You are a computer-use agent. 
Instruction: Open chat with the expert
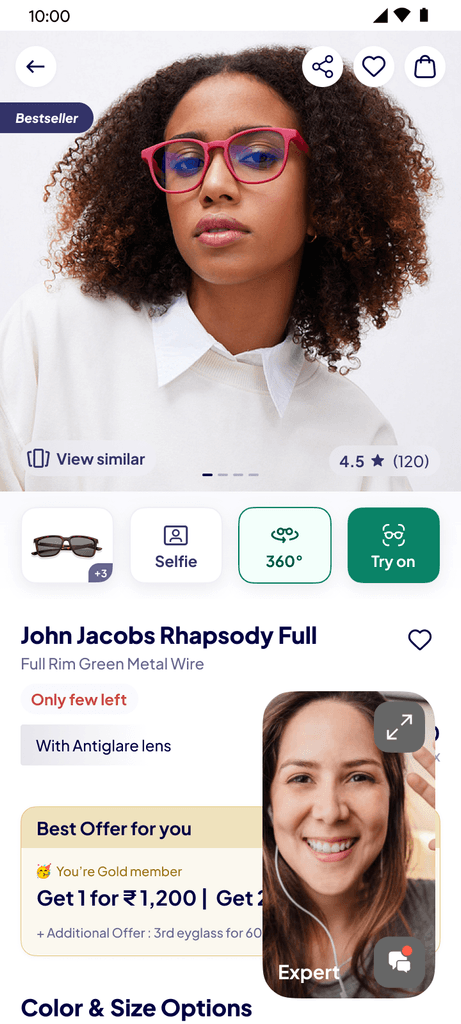[399, 962]
